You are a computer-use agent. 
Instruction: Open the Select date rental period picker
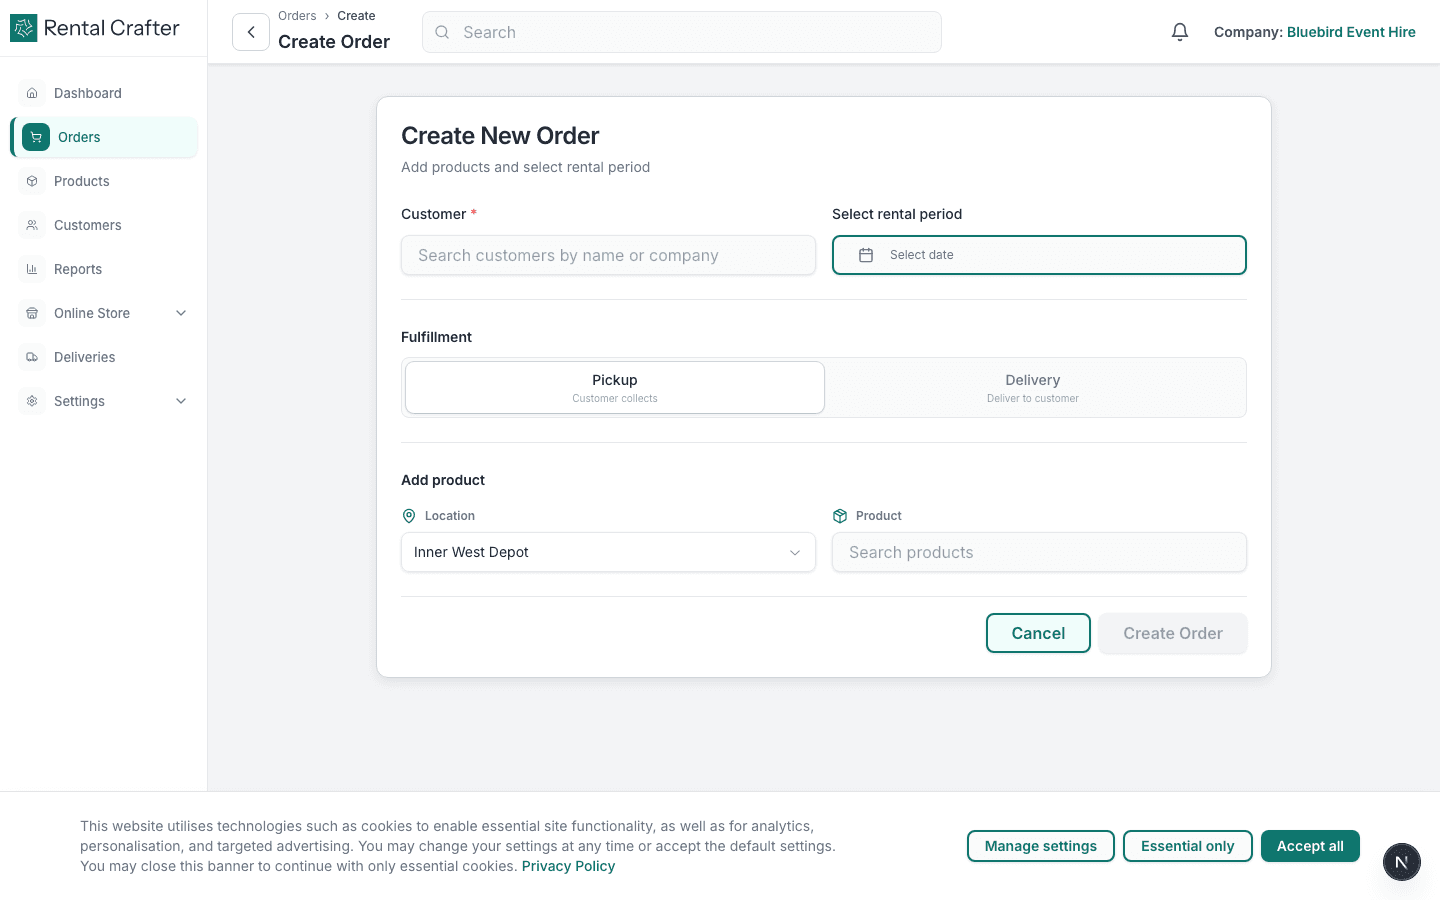tap(1039, 255)
